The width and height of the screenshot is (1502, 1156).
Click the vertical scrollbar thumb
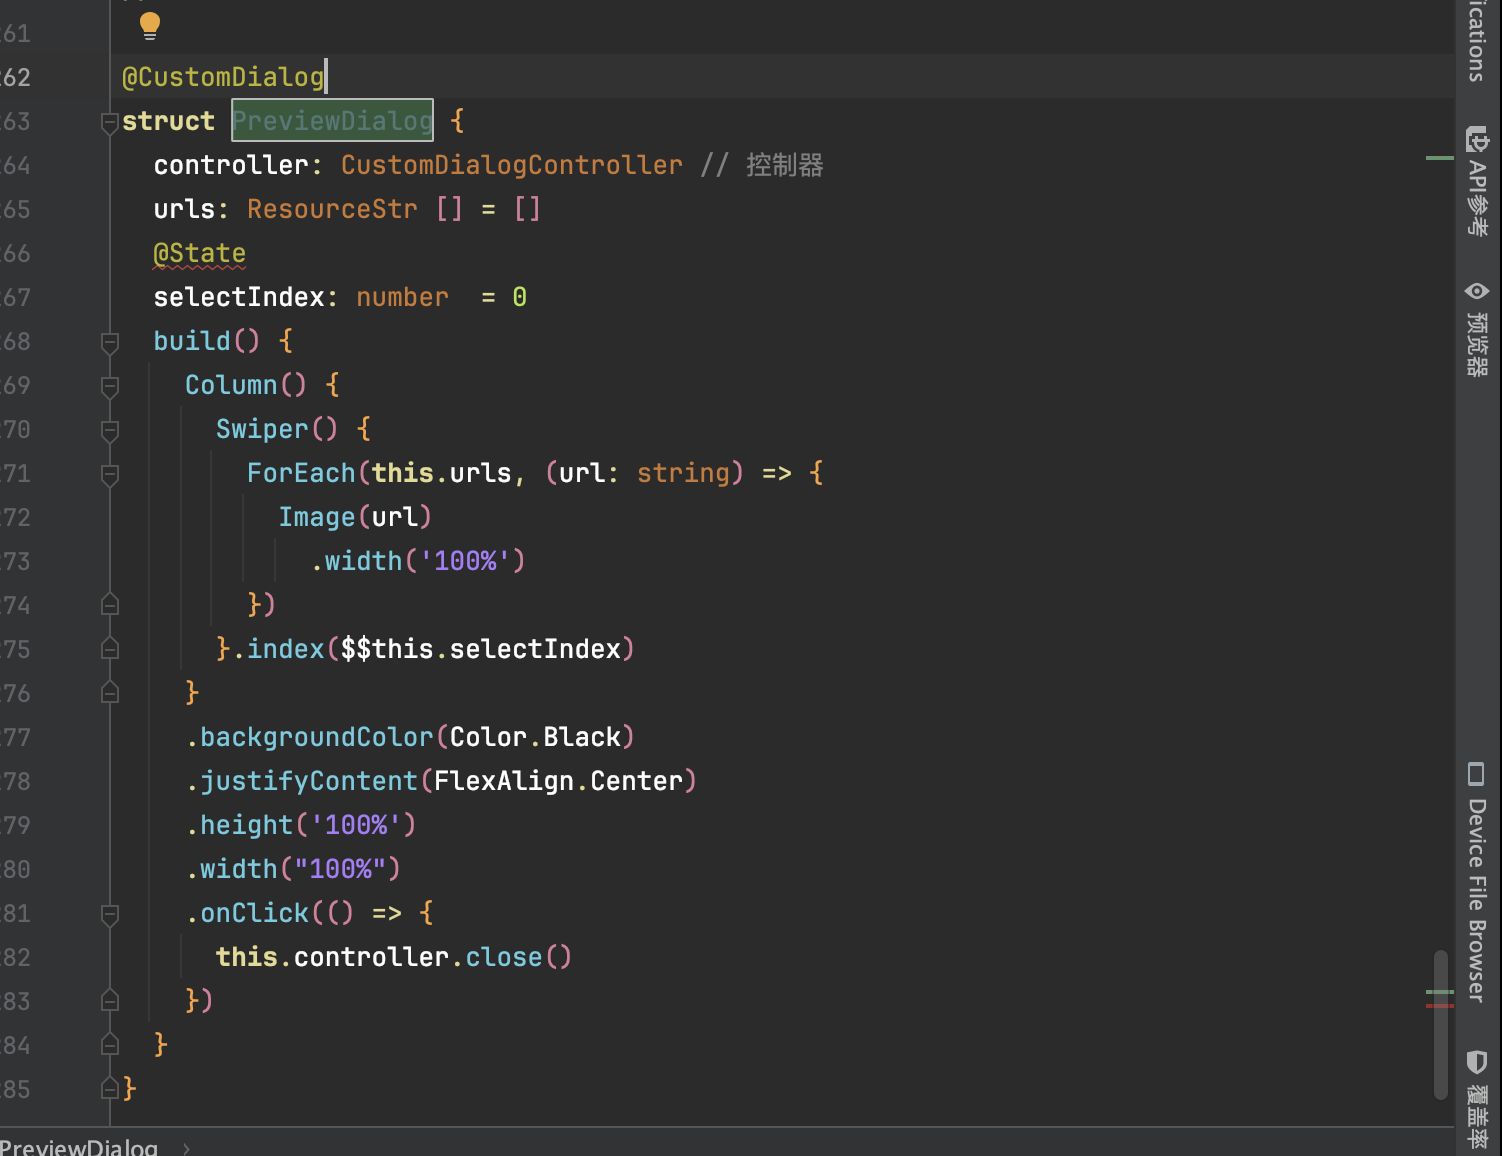[x=1441, y=1025]
